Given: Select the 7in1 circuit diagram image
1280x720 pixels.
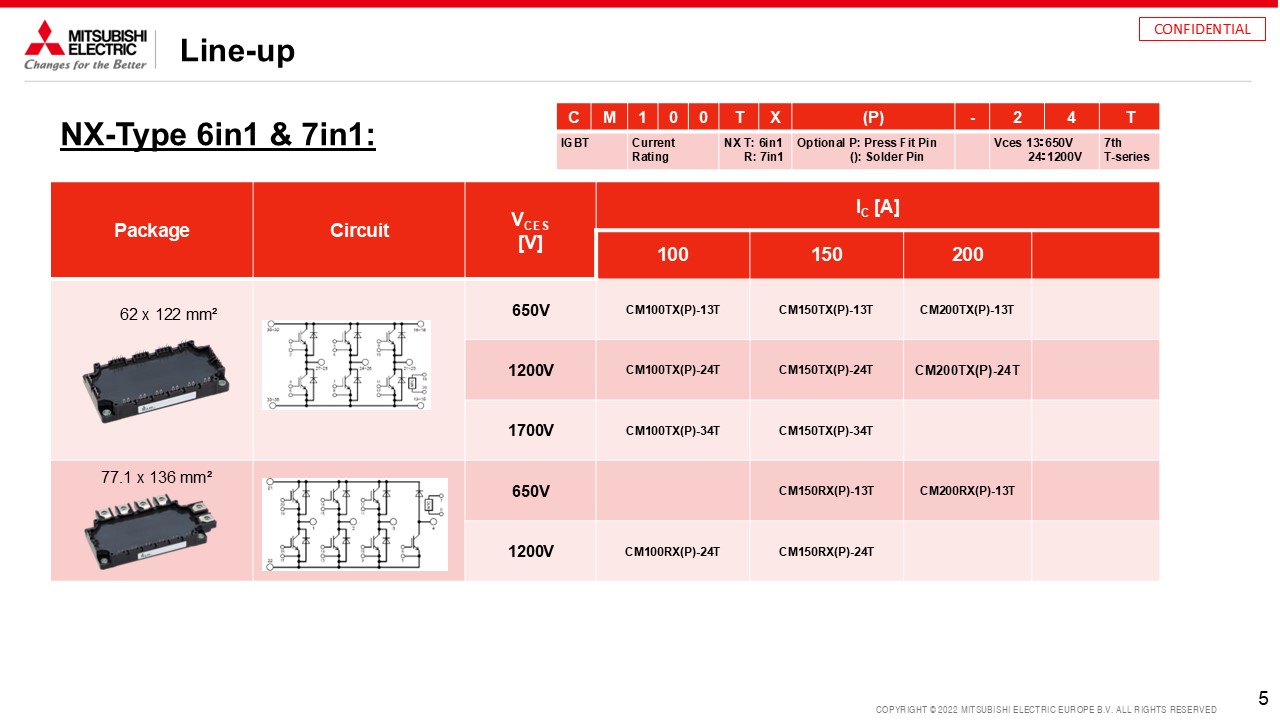Looking at the screenshot, I should (x=355, y=524).
